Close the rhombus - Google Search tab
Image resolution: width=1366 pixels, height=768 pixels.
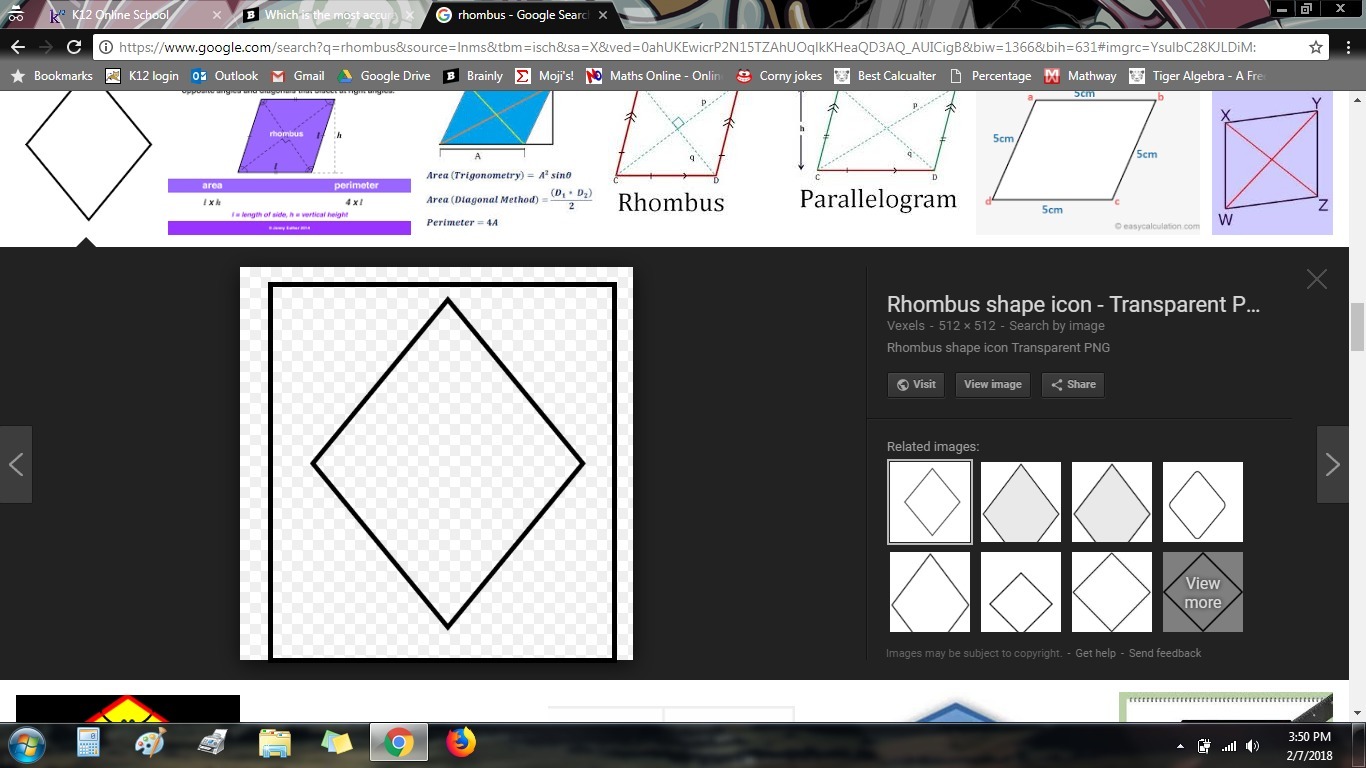point(601,15)
